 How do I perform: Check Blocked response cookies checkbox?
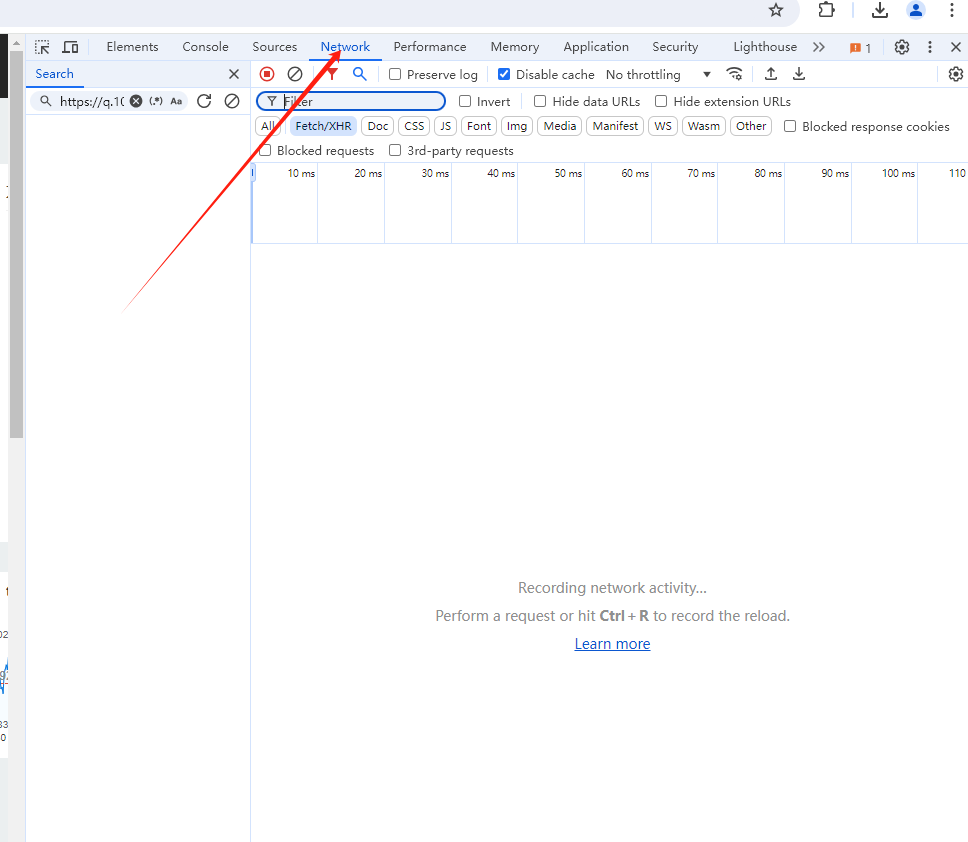pos(790,126)
